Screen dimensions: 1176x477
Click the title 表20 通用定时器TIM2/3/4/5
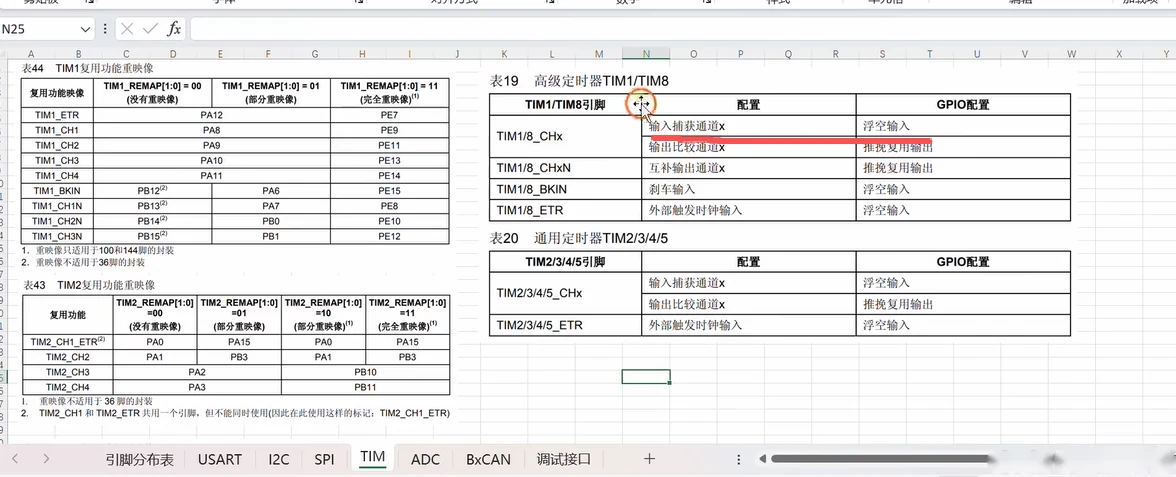click(578, 238)
